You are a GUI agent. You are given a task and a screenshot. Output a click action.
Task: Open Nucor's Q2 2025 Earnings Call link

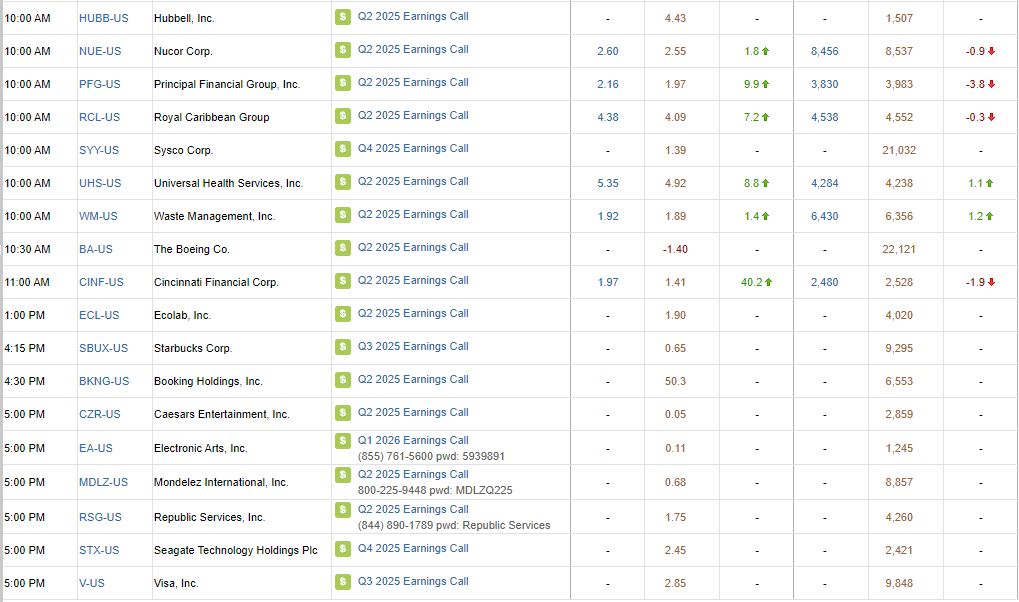pos(413,49)
